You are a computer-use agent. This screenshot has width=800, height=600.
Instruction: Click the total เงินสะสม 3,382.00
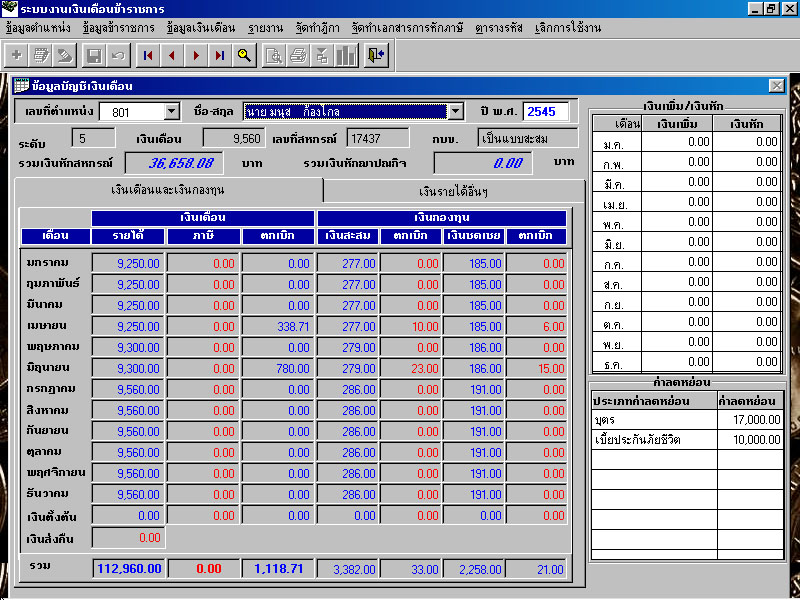[347, 569]
